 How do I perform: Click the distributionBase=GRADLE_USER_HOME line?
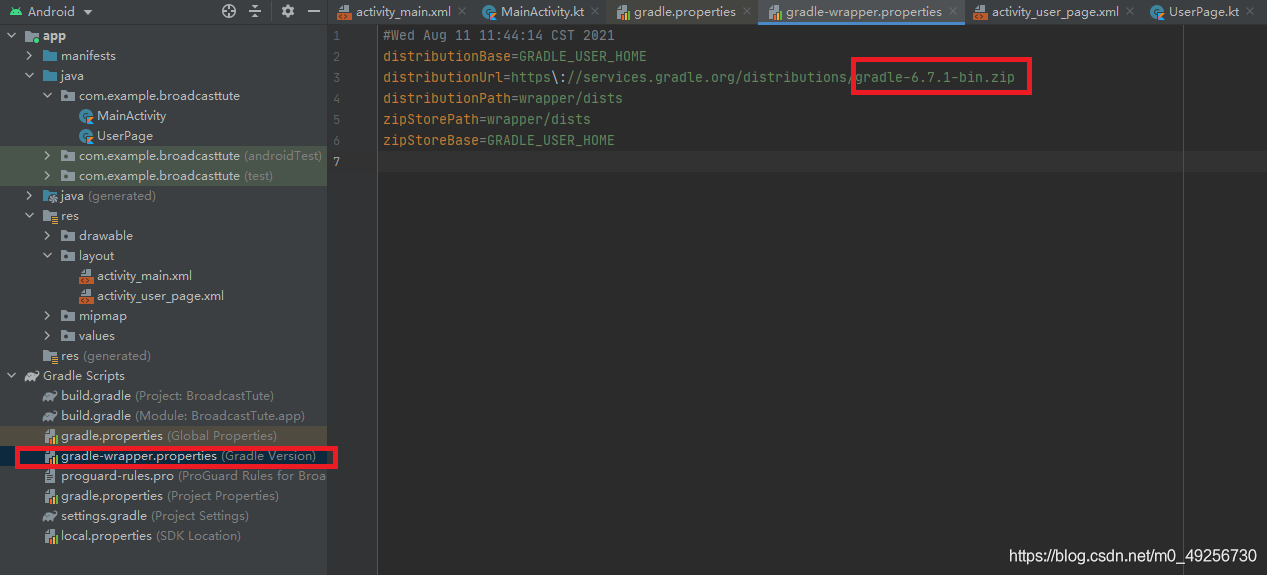(515, 56)
